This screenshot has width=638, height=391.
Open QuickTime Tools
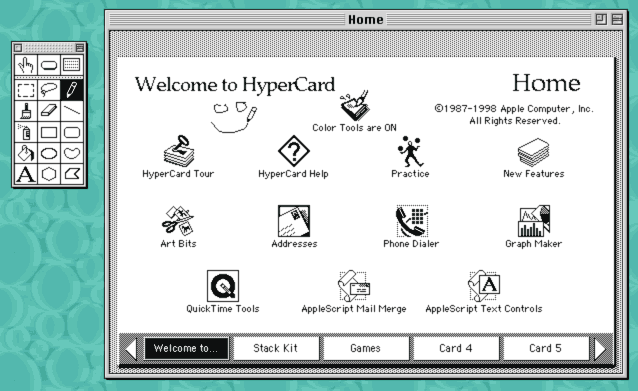pyautogui.click(x=223, y=292)
